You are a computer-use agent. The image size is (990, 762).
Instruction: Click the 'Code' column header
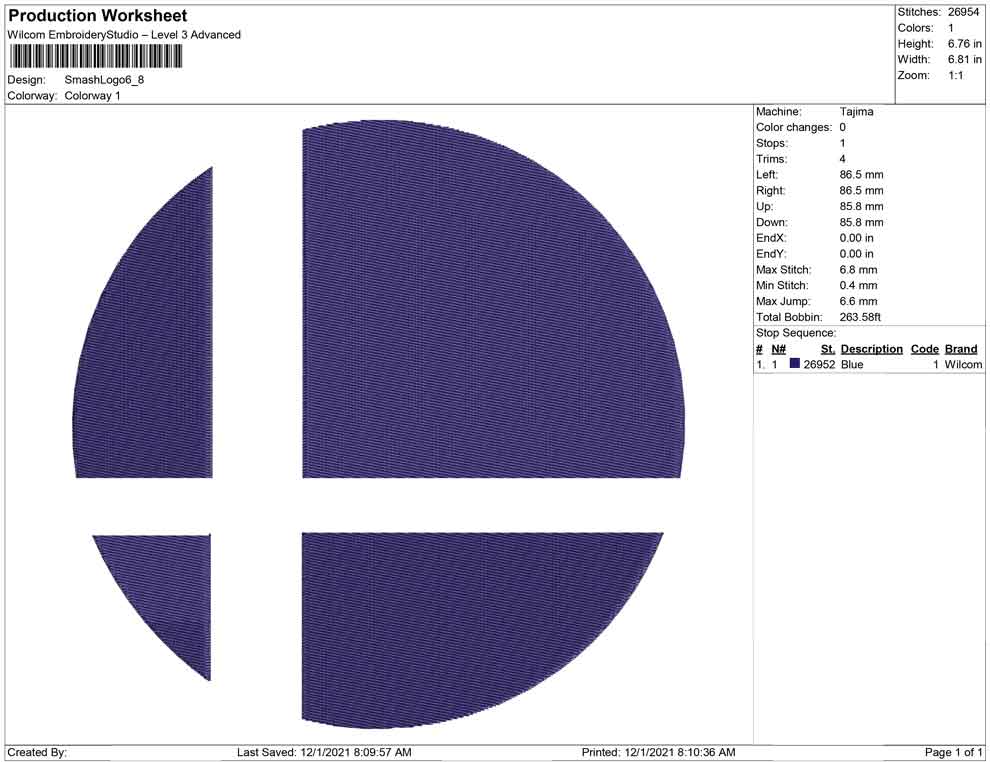(x=924, y=349)
